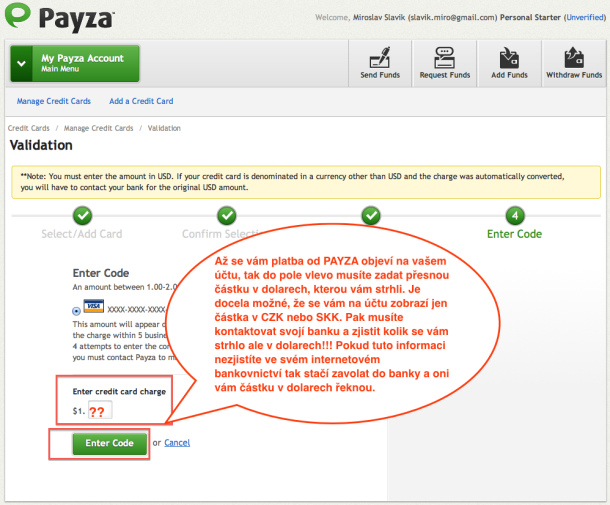Click the Select/Add Card step label
The height and width of the screenshot is (505, 610).
pyautogui.click(x=82, y=234)
